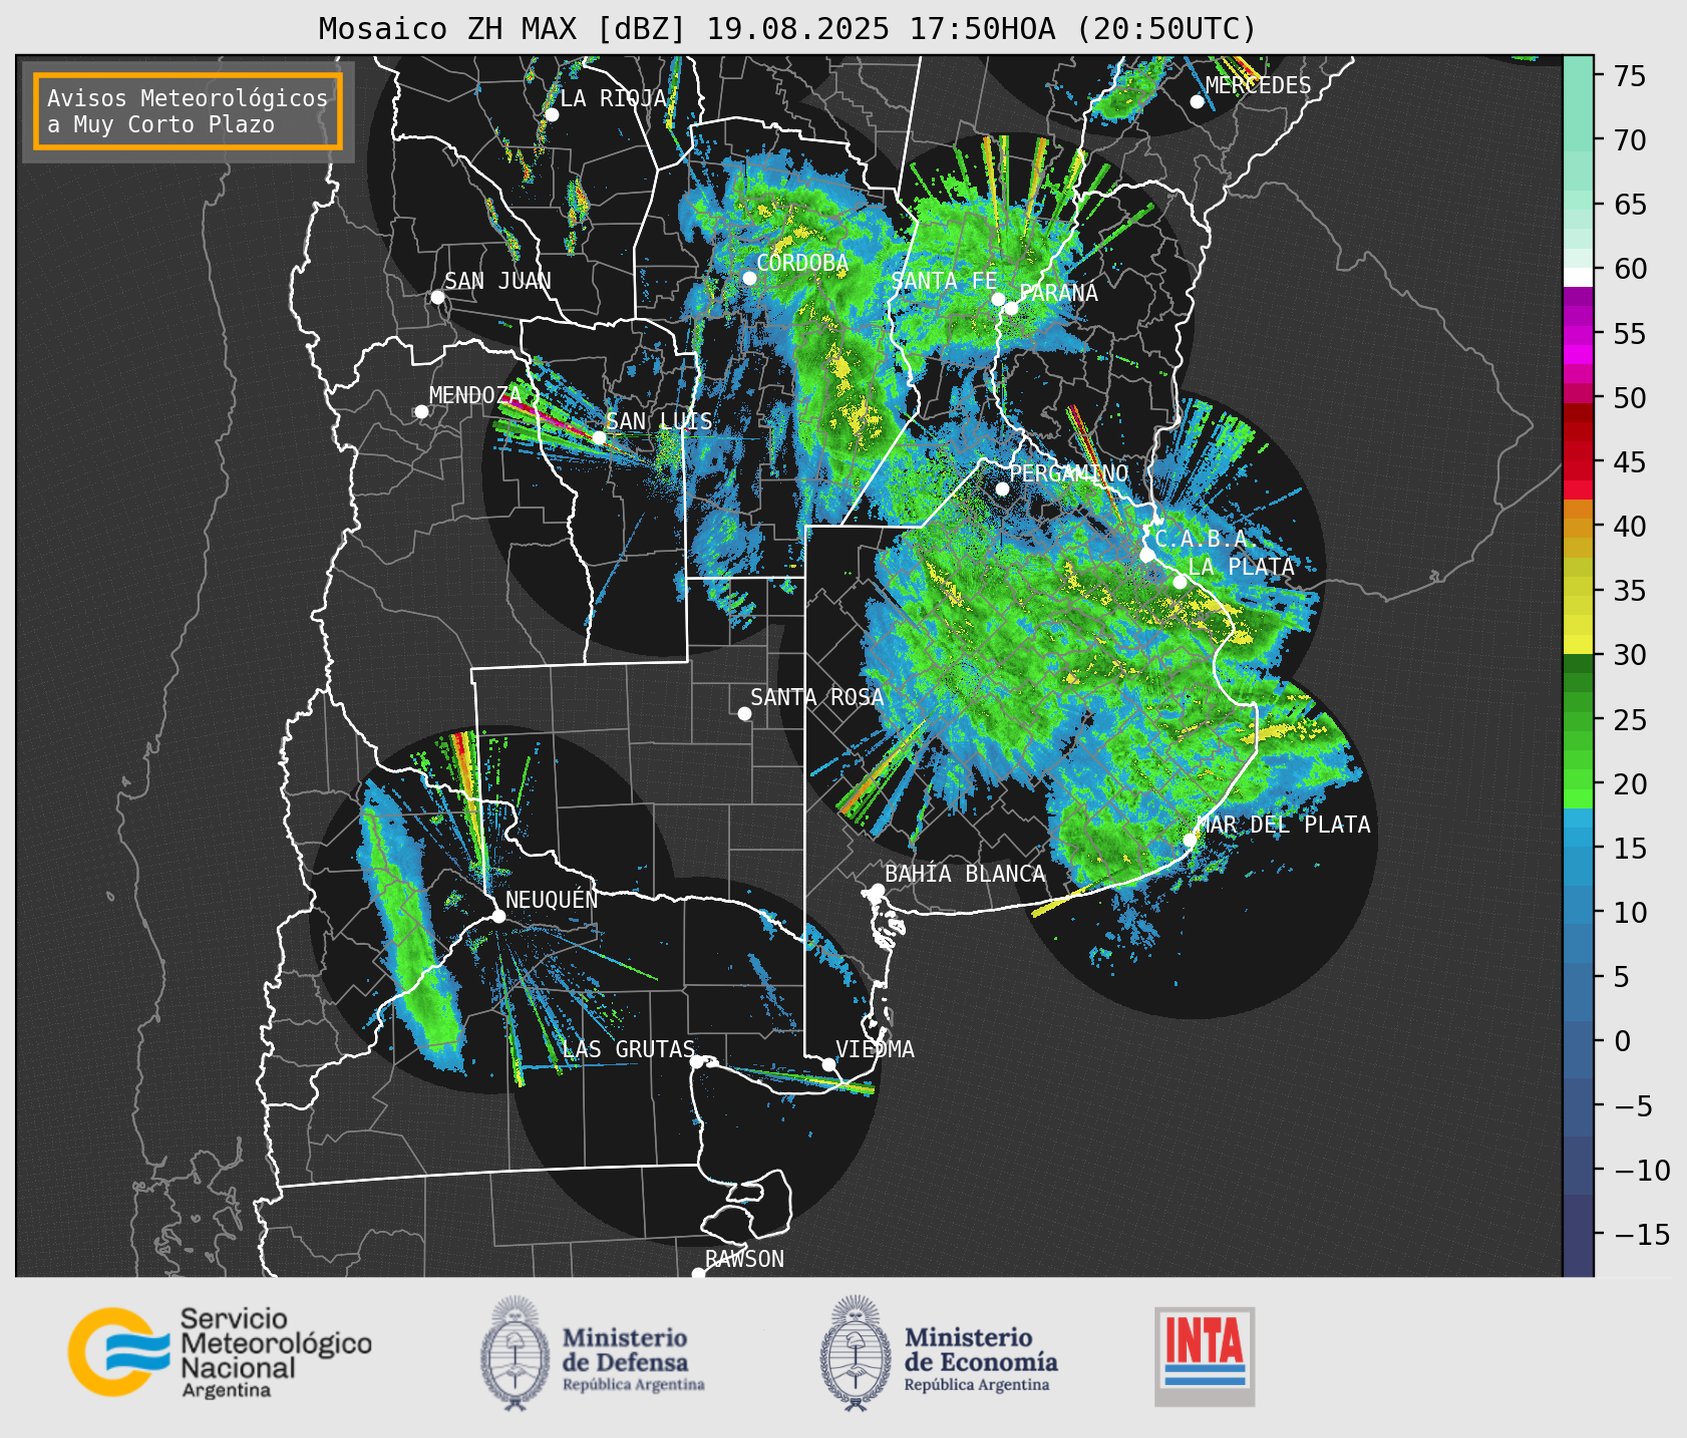The image size is (1687, 1438).
Task: Click the 60 dBZ white color band
Action: [x=1578, y=277]
